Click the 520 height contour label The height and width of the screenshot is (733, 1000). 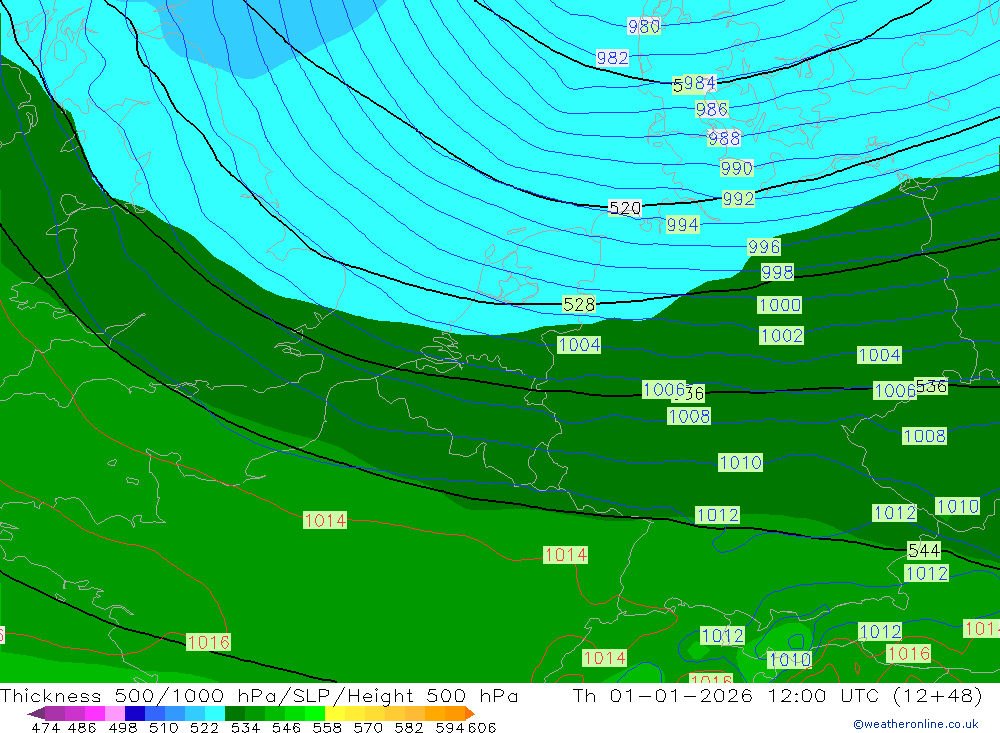tap(625, 208)
